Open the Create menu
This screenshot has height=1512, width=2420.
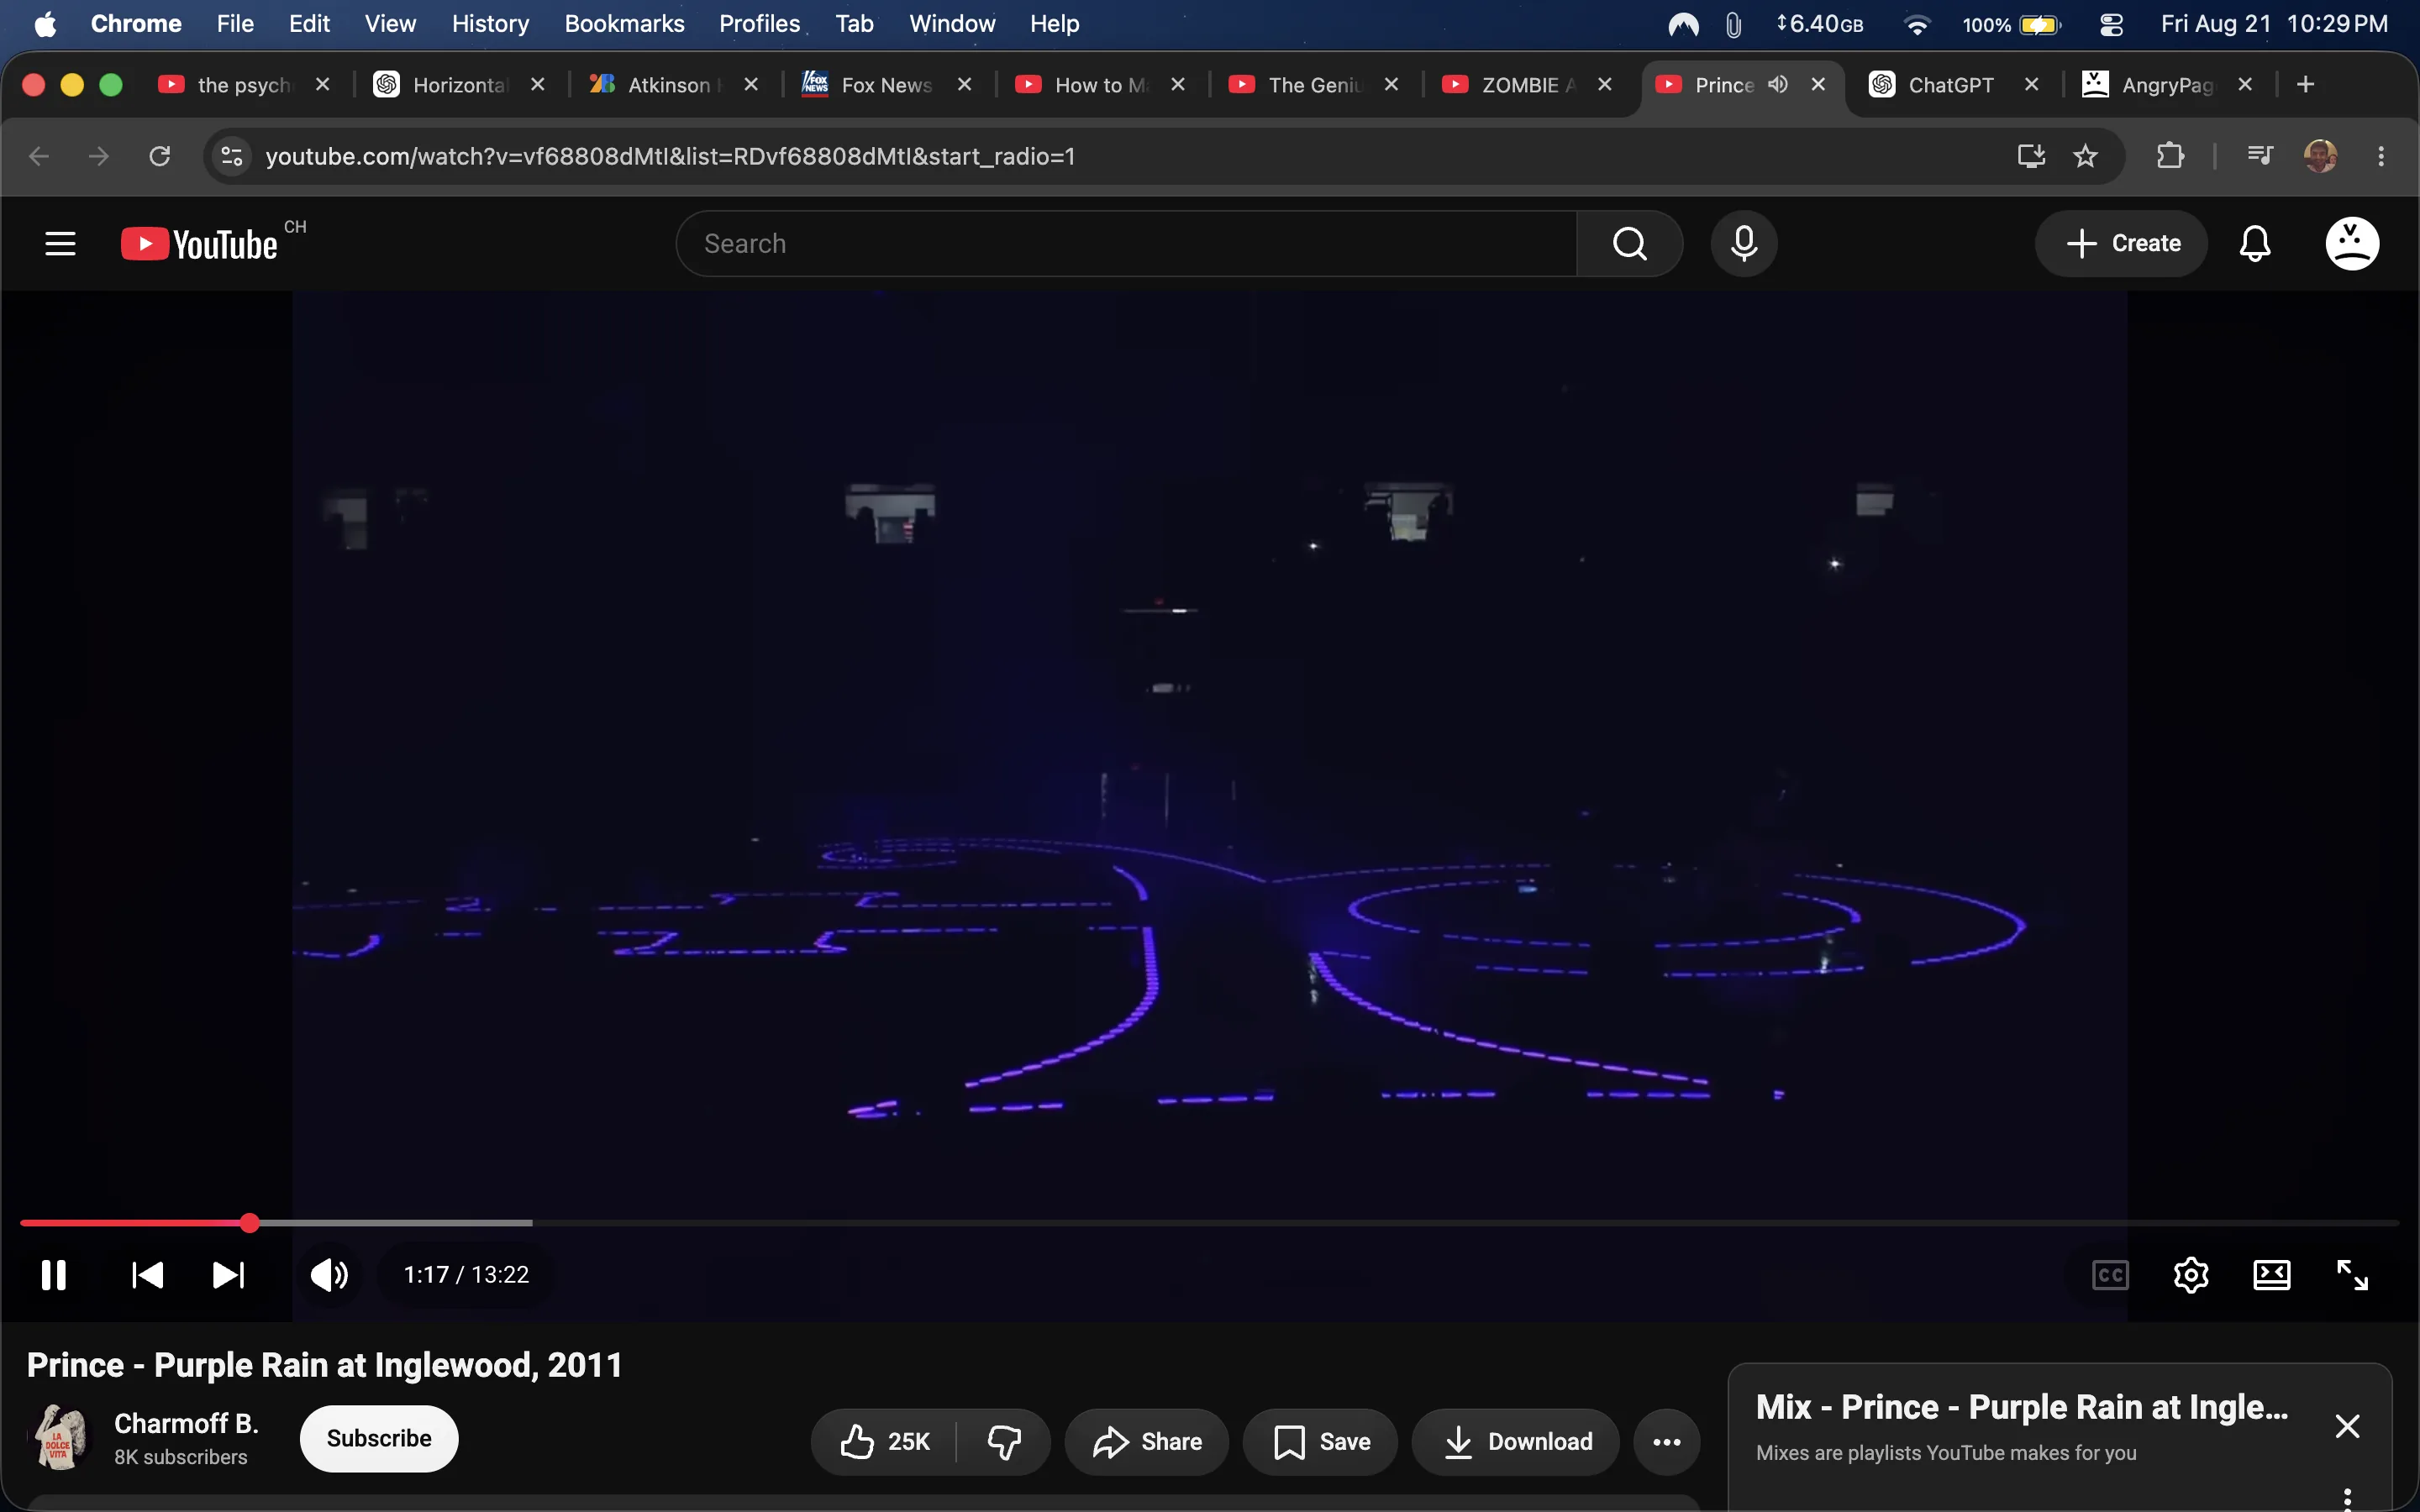[2121, 243]
